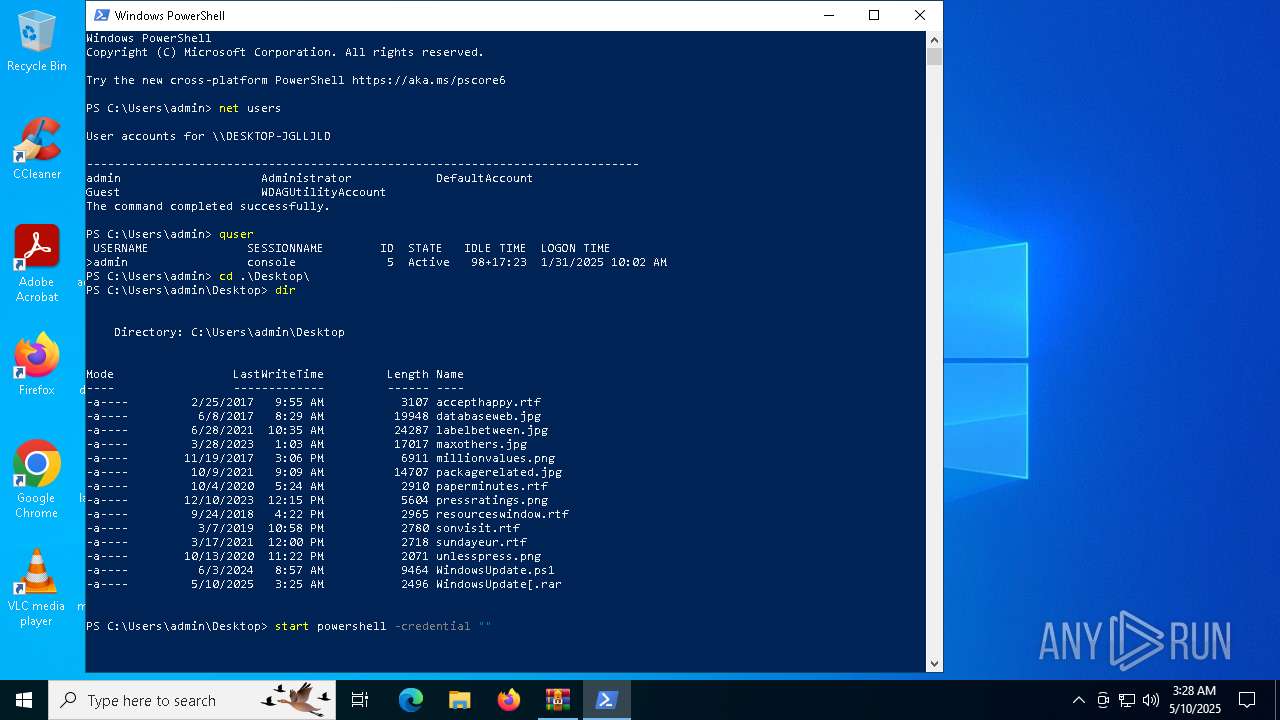The width and height of the screenshot is (1280, 720).
Task: Click the Type here to search box
Action: click(192, 700)
